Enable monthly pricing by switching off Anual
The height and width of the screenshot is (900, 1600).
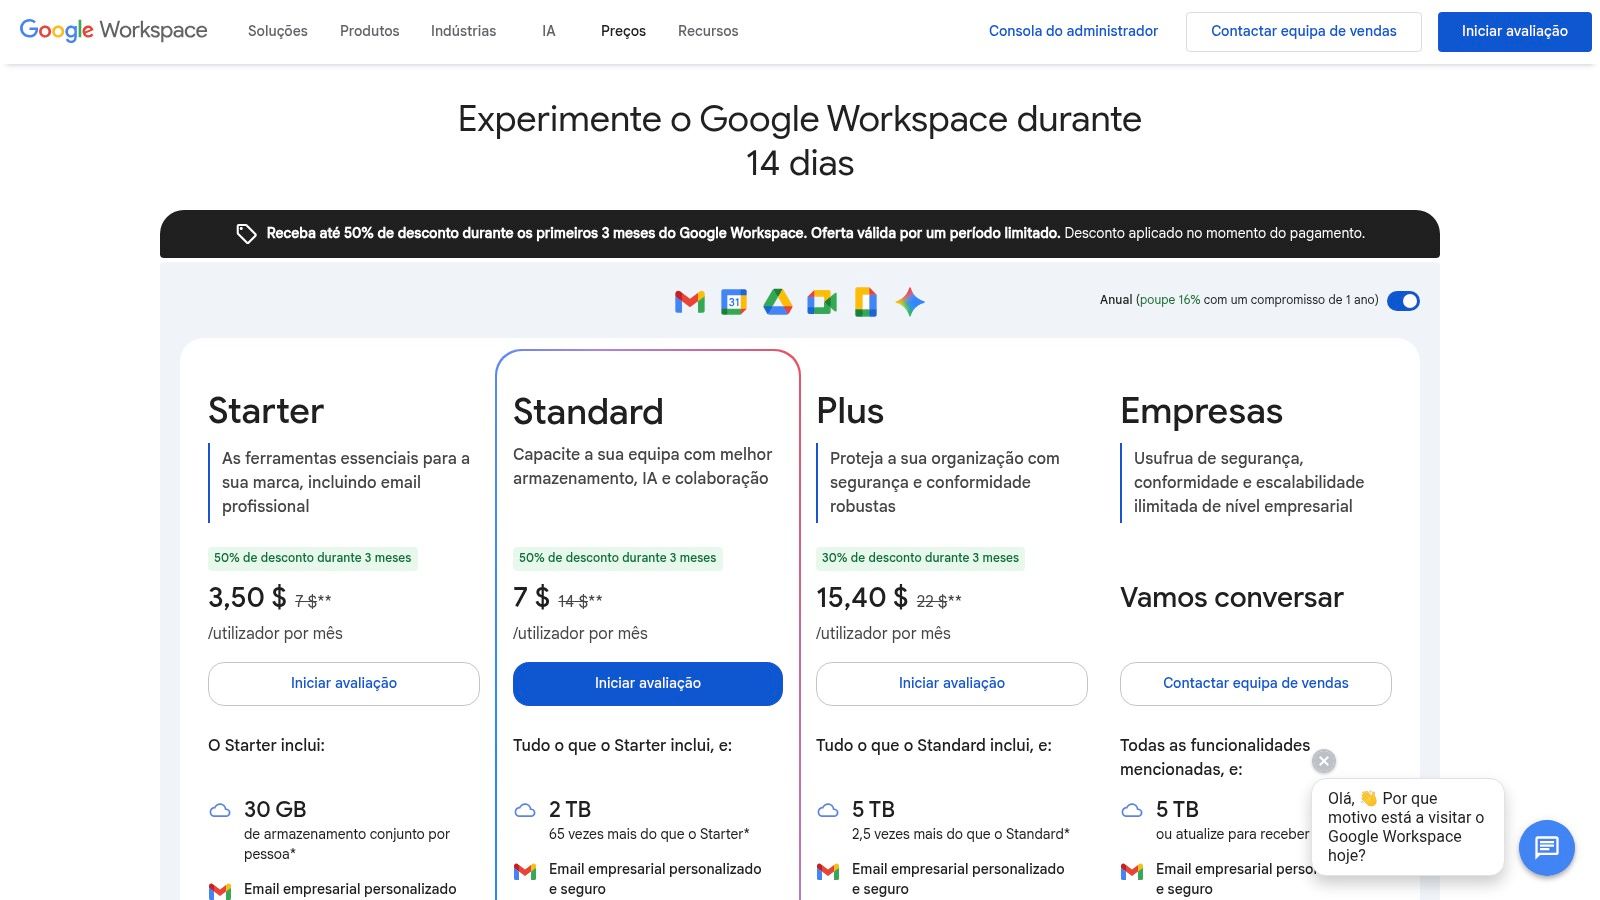pyautogui.click(x=1404, y=300)
